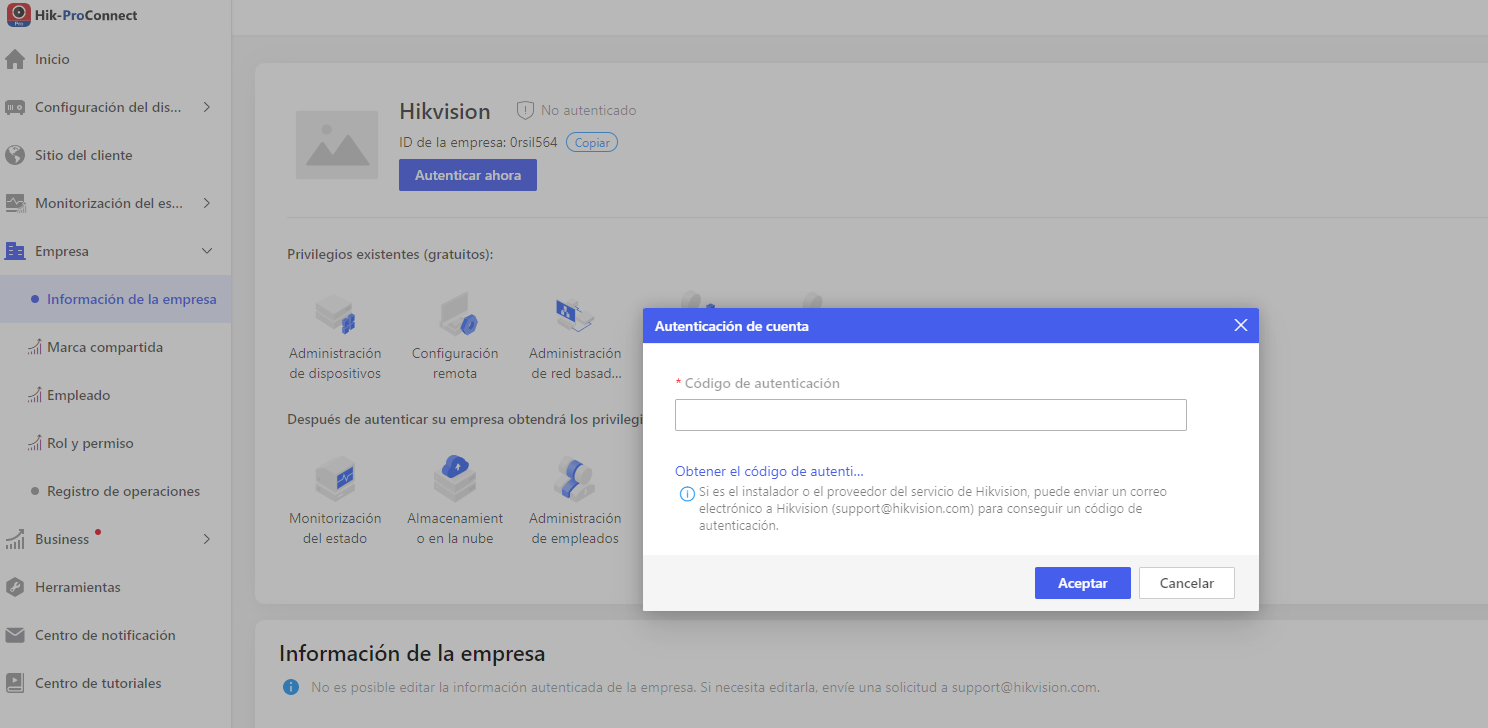Click Aceptar in the dialog
Viewport: 1488px width, 728px height.
click(x=1083, y=583)
